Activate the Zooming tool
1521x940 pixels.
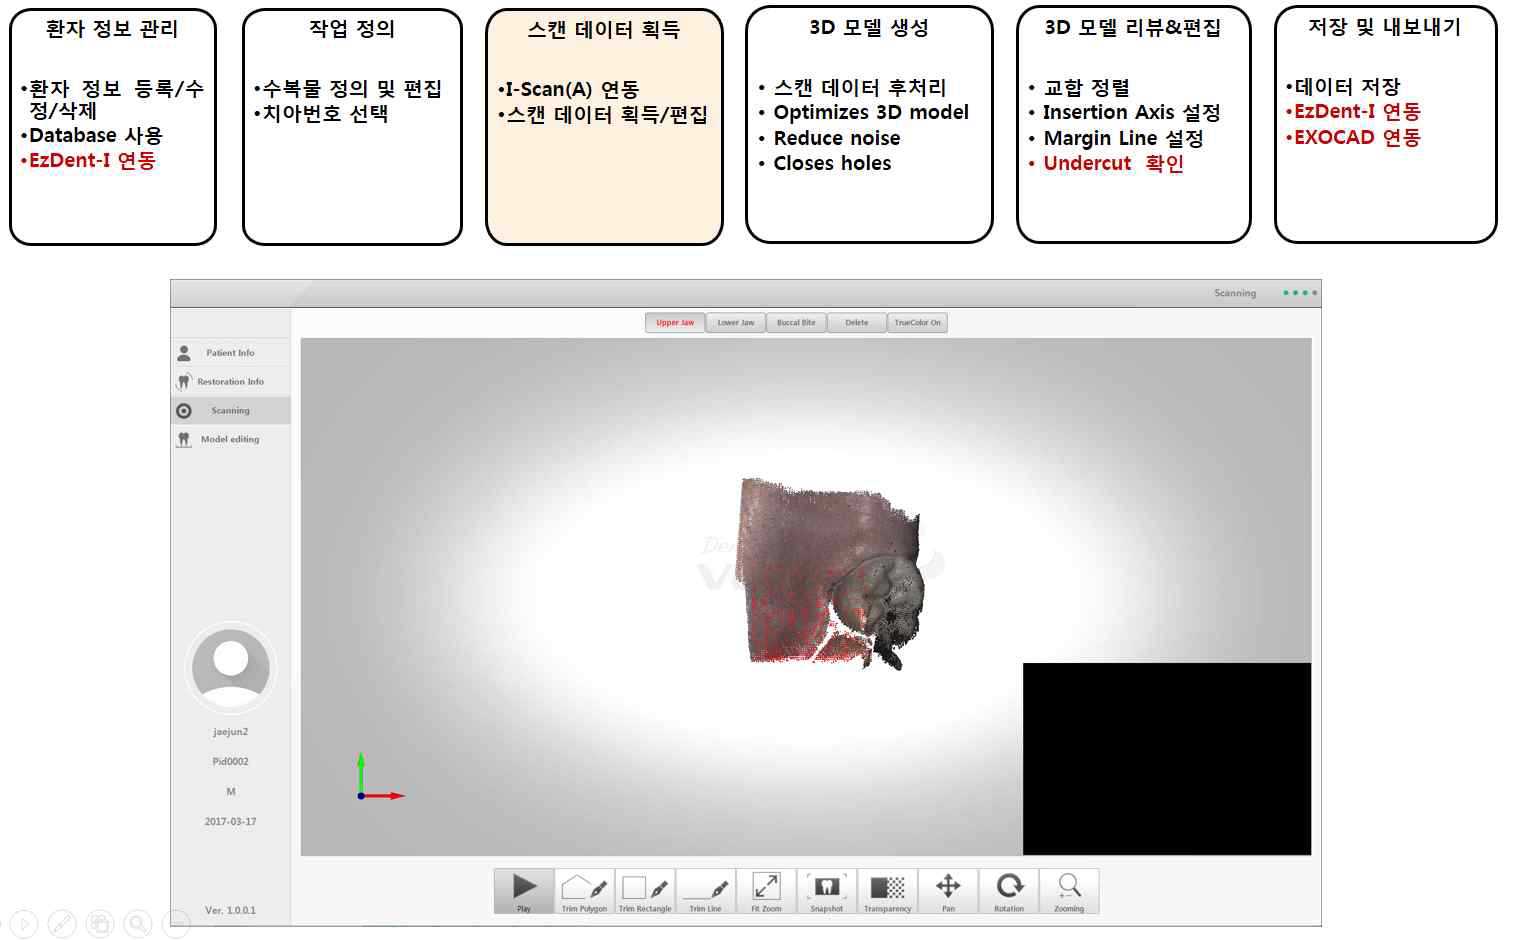1069,891
